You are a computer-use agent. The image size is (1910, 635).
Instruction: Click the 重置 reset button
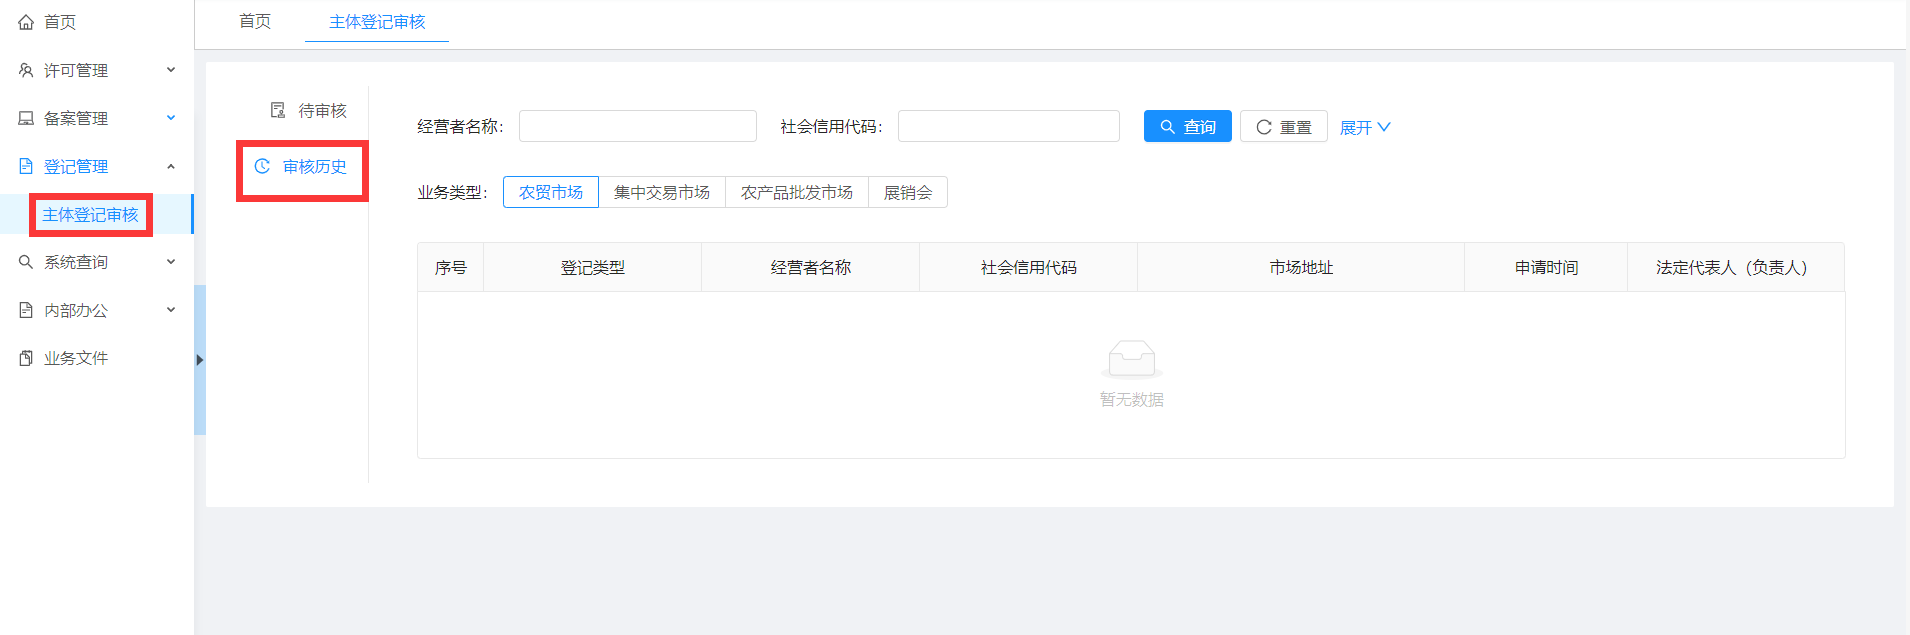1283,127
